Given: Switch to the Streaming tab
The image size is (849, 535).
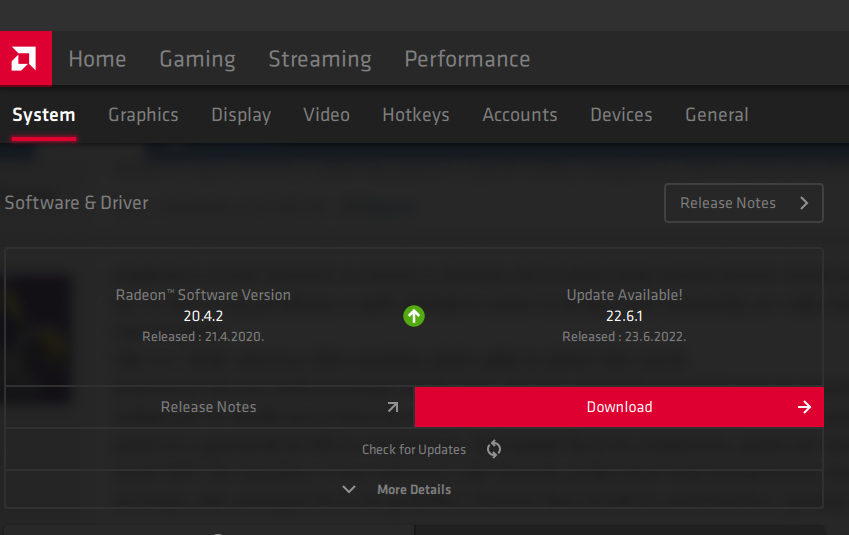Looking at the screenshot, I should tap(320, 59).
